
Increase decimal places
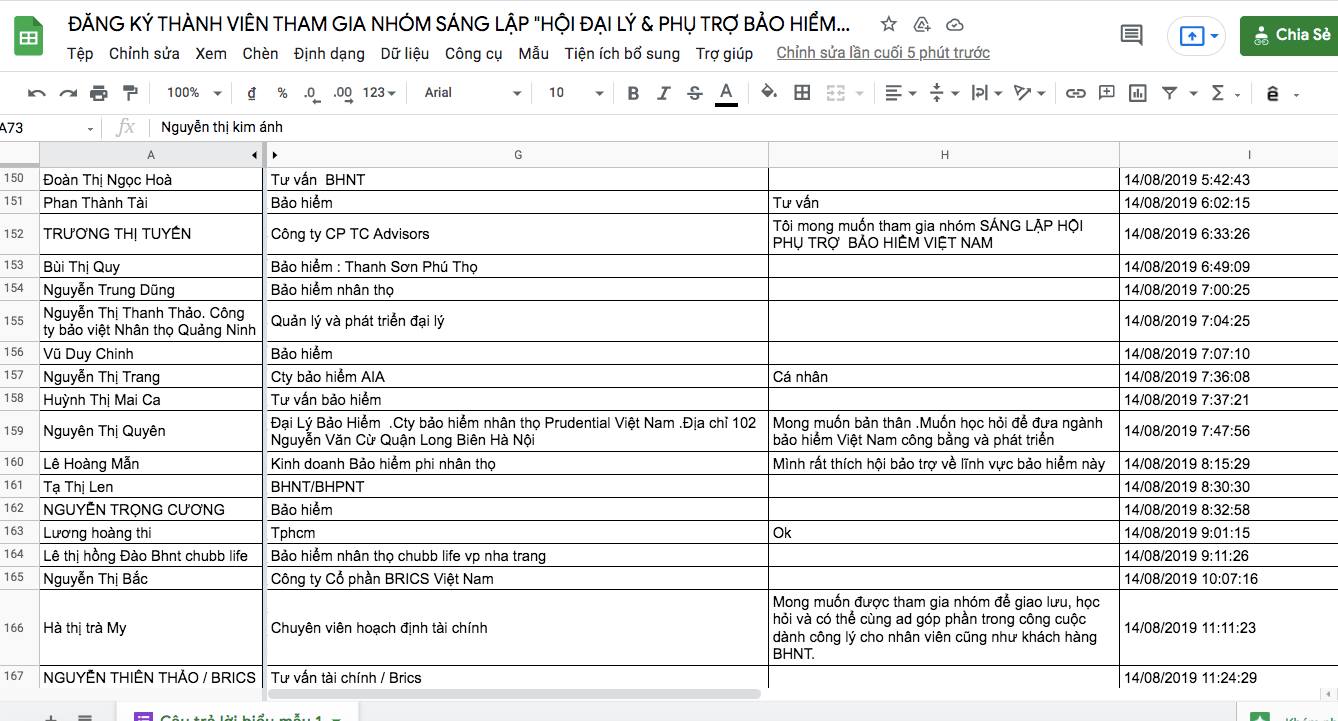[x=342, y=93]
